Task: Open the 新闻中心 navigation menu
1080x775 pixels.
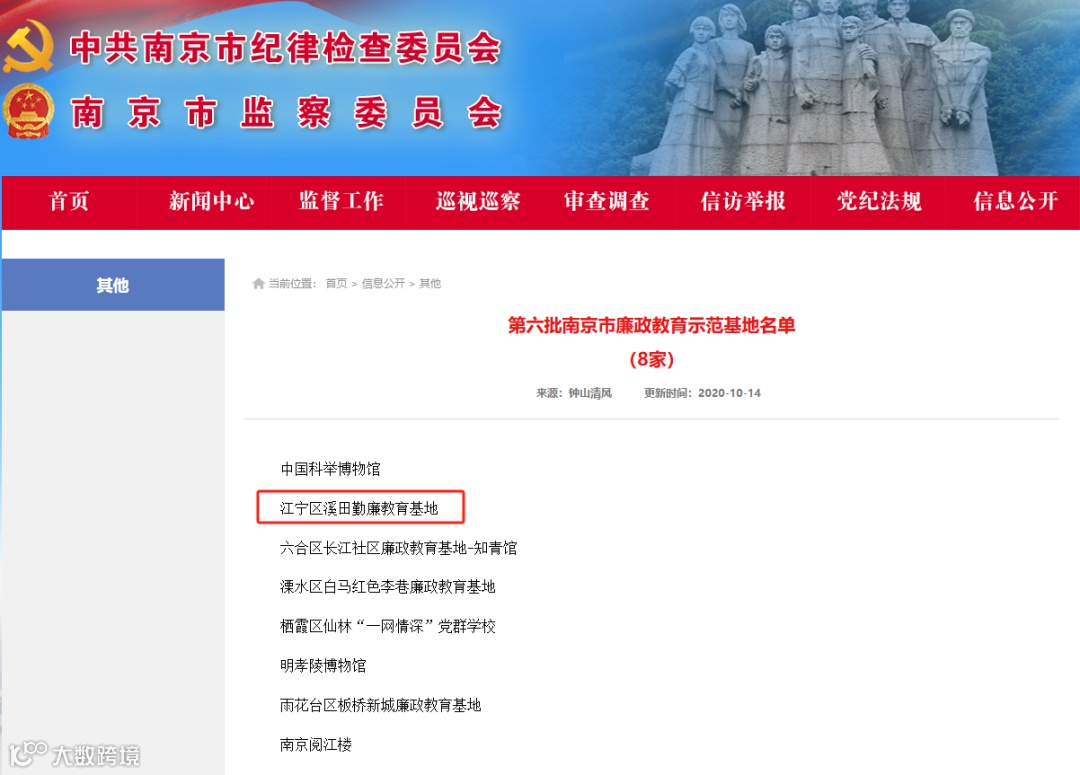Action: 211,201
